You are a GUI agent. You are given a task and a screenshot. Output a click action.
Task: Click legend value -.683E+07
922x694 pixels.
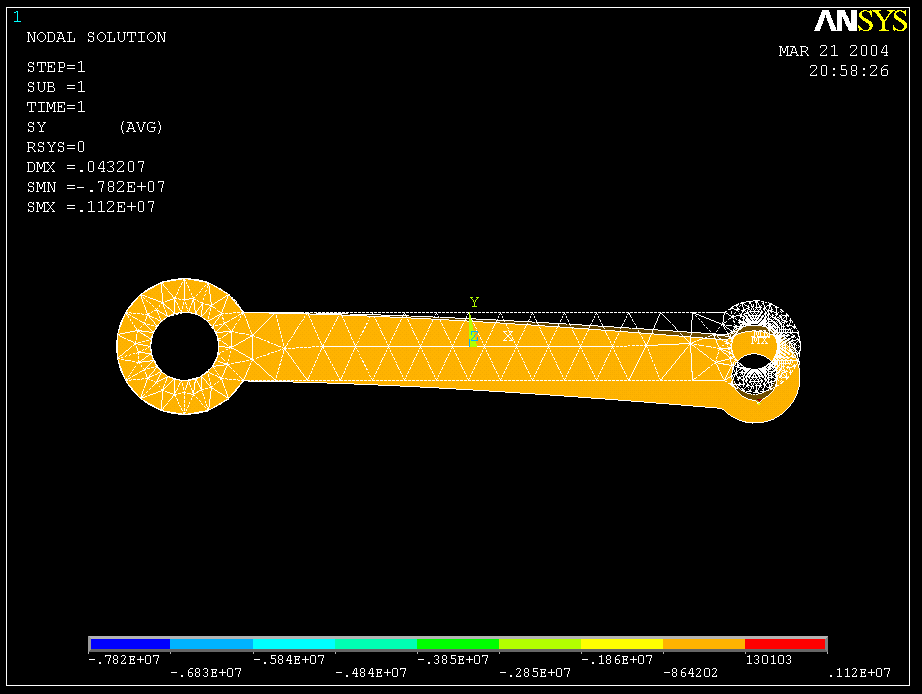pos(206,673)
